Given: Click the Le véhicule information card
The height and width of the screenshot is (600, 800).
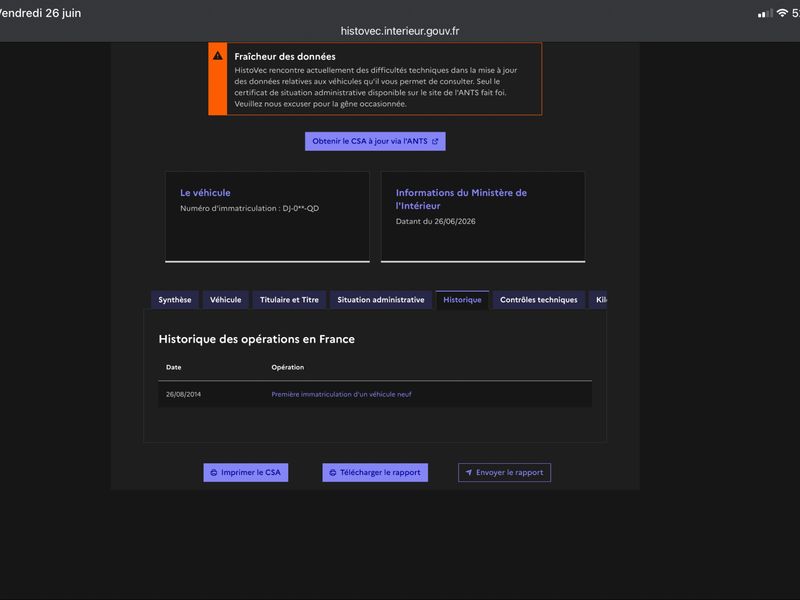Looking at the screenshot, I should pos(267,217).
